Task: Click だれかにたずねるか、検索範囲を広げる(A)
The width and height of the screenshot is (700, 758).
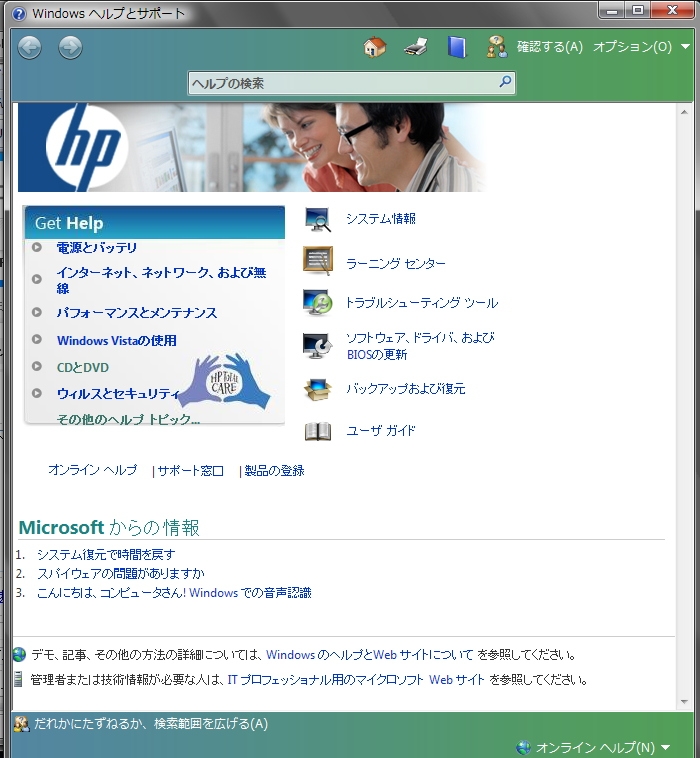Action: point(151,724)
